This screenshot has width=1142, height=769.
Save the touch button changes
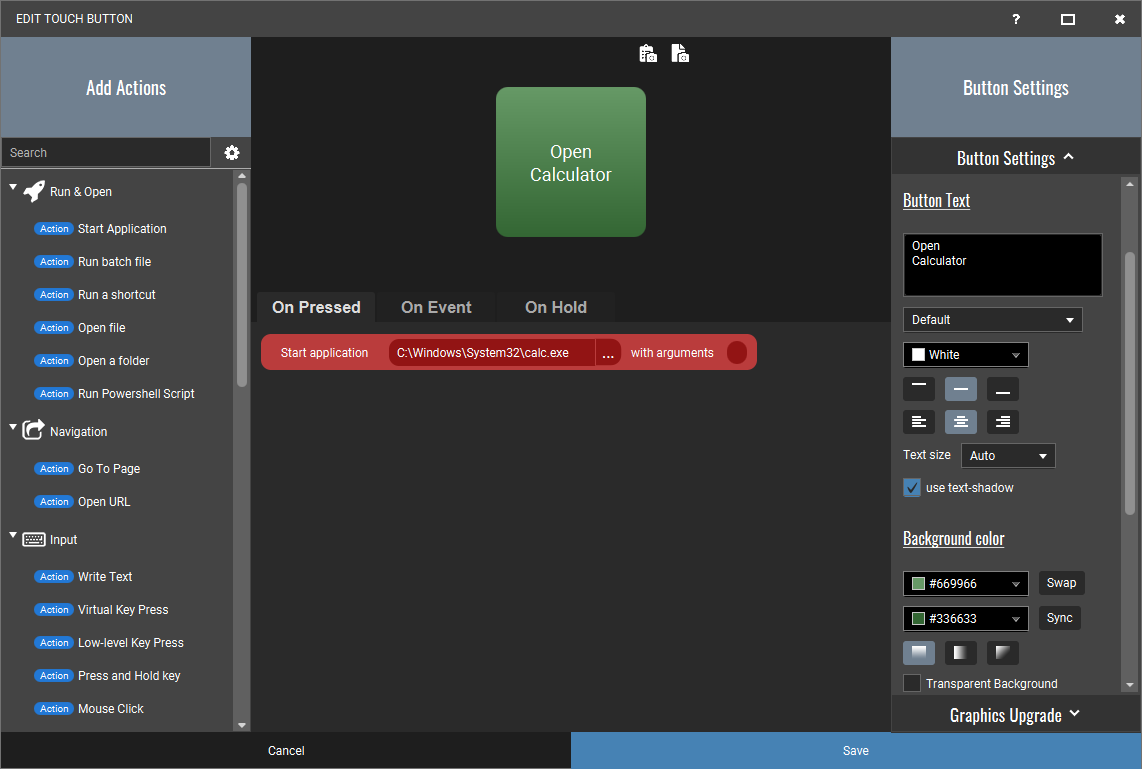coord(856,751)
